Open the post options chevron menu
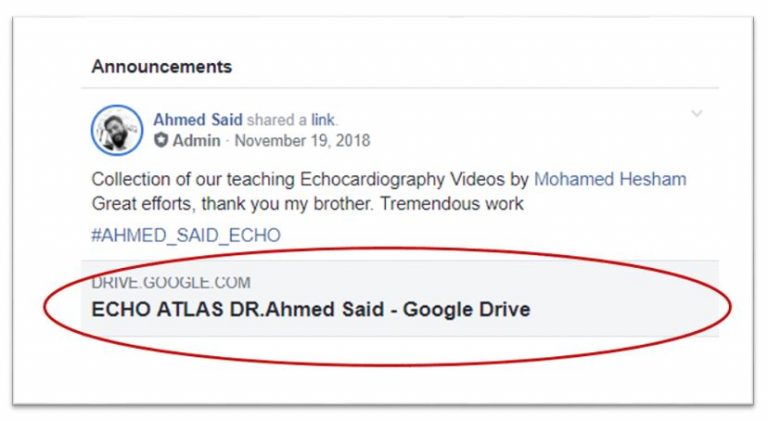The width and height of the screenshot is (768, 421). click(x=696, y=114)
